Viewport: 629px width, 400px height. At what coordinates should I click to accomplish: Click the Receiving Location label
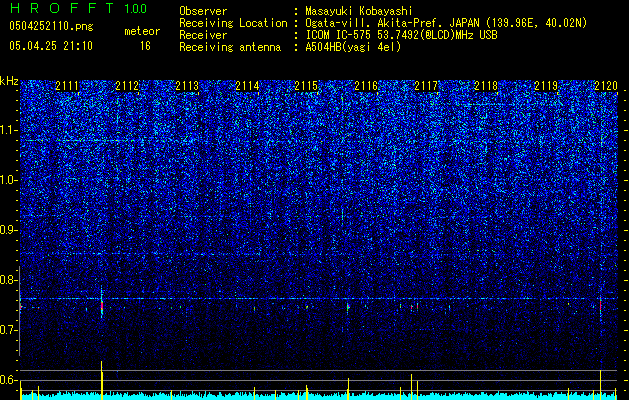coord(233,23)
